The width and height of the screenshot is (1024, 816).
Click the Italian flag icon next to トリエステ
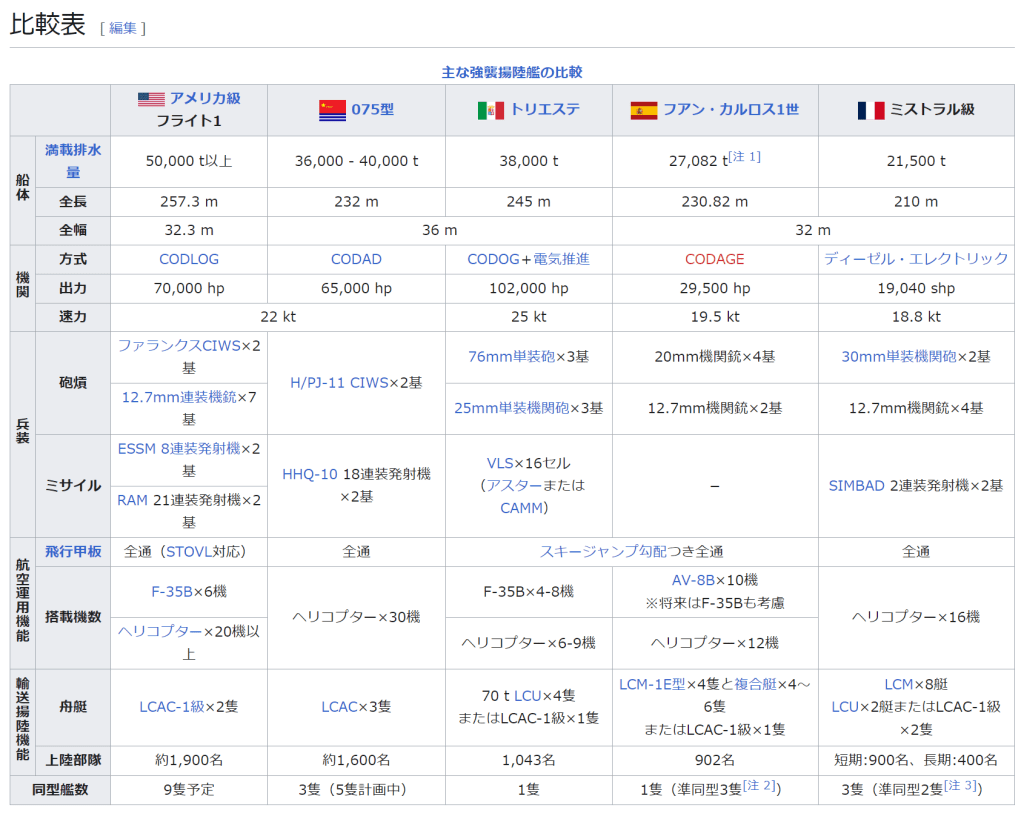[490, 110]
